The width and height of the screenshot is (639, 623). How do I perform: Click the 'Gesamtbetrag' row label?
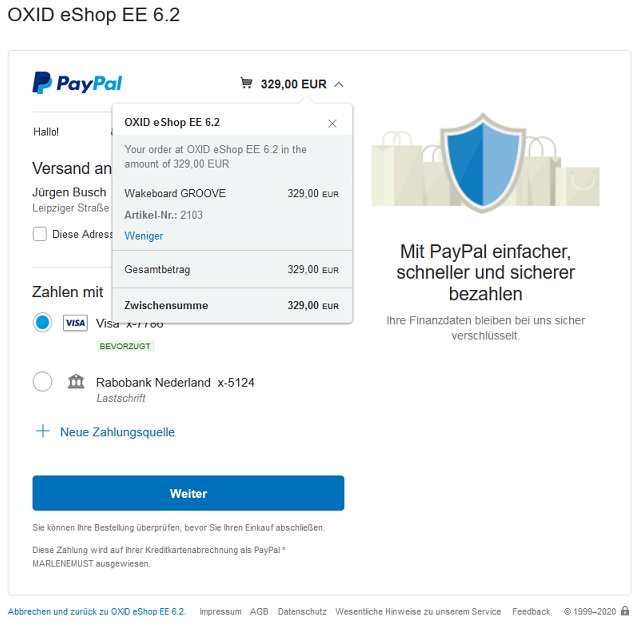click(157, 270)
